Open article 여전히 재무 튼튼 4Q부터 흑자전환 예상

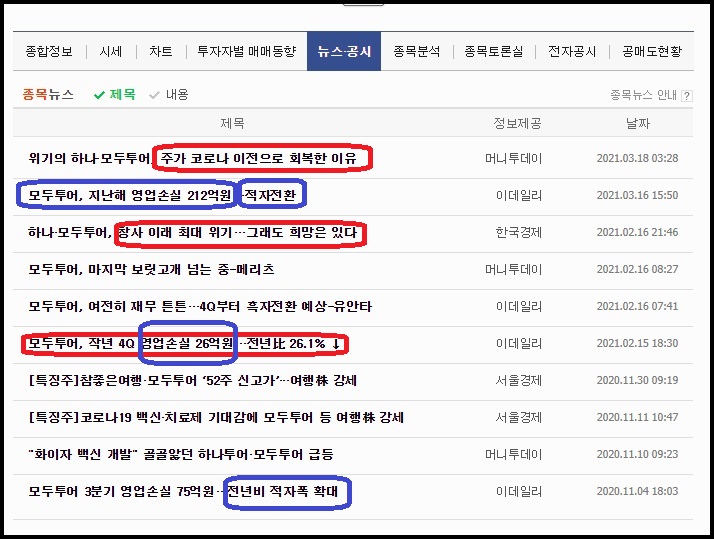coord(200,306)
